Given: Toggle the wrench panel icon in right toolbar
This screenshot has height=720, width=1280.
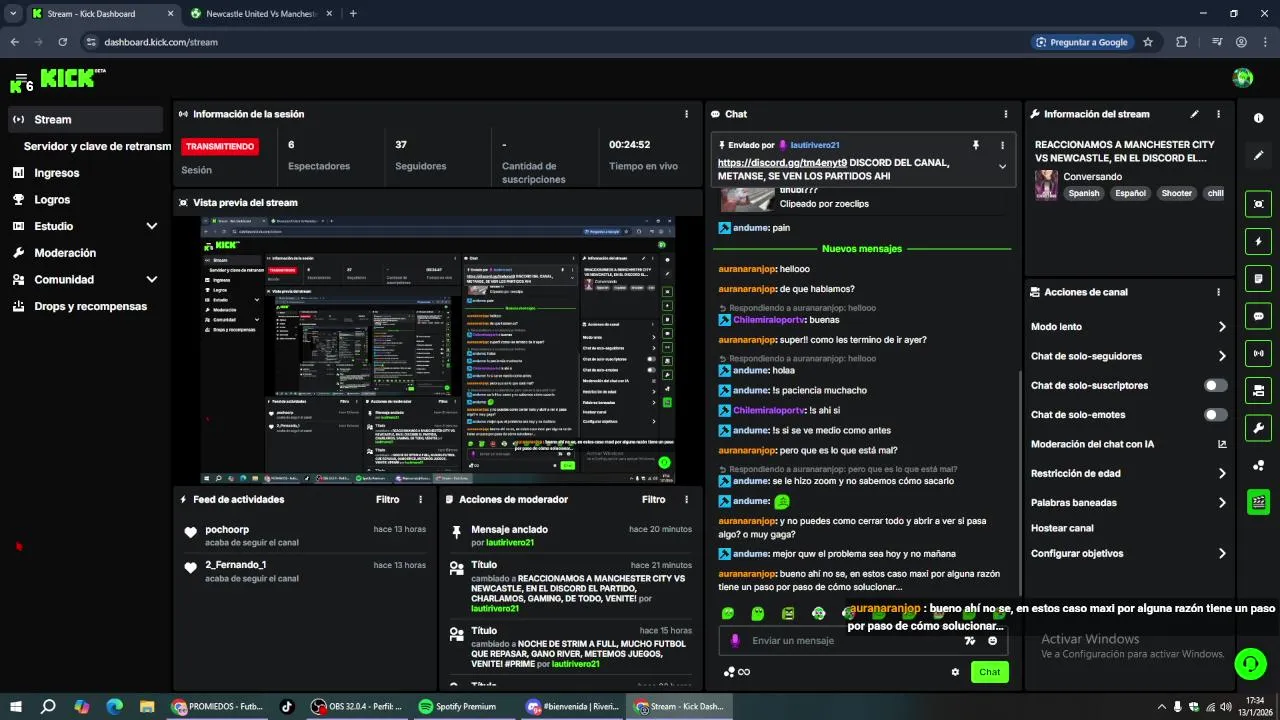Looking at the screenshot, I should [1258, 428].
